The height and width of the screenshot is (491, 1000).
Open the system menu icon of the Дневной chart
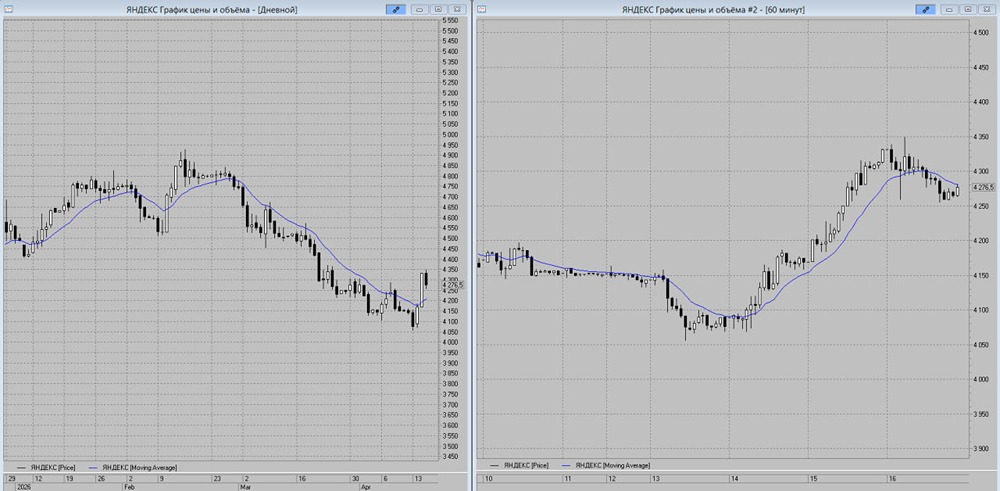(8, 9)
